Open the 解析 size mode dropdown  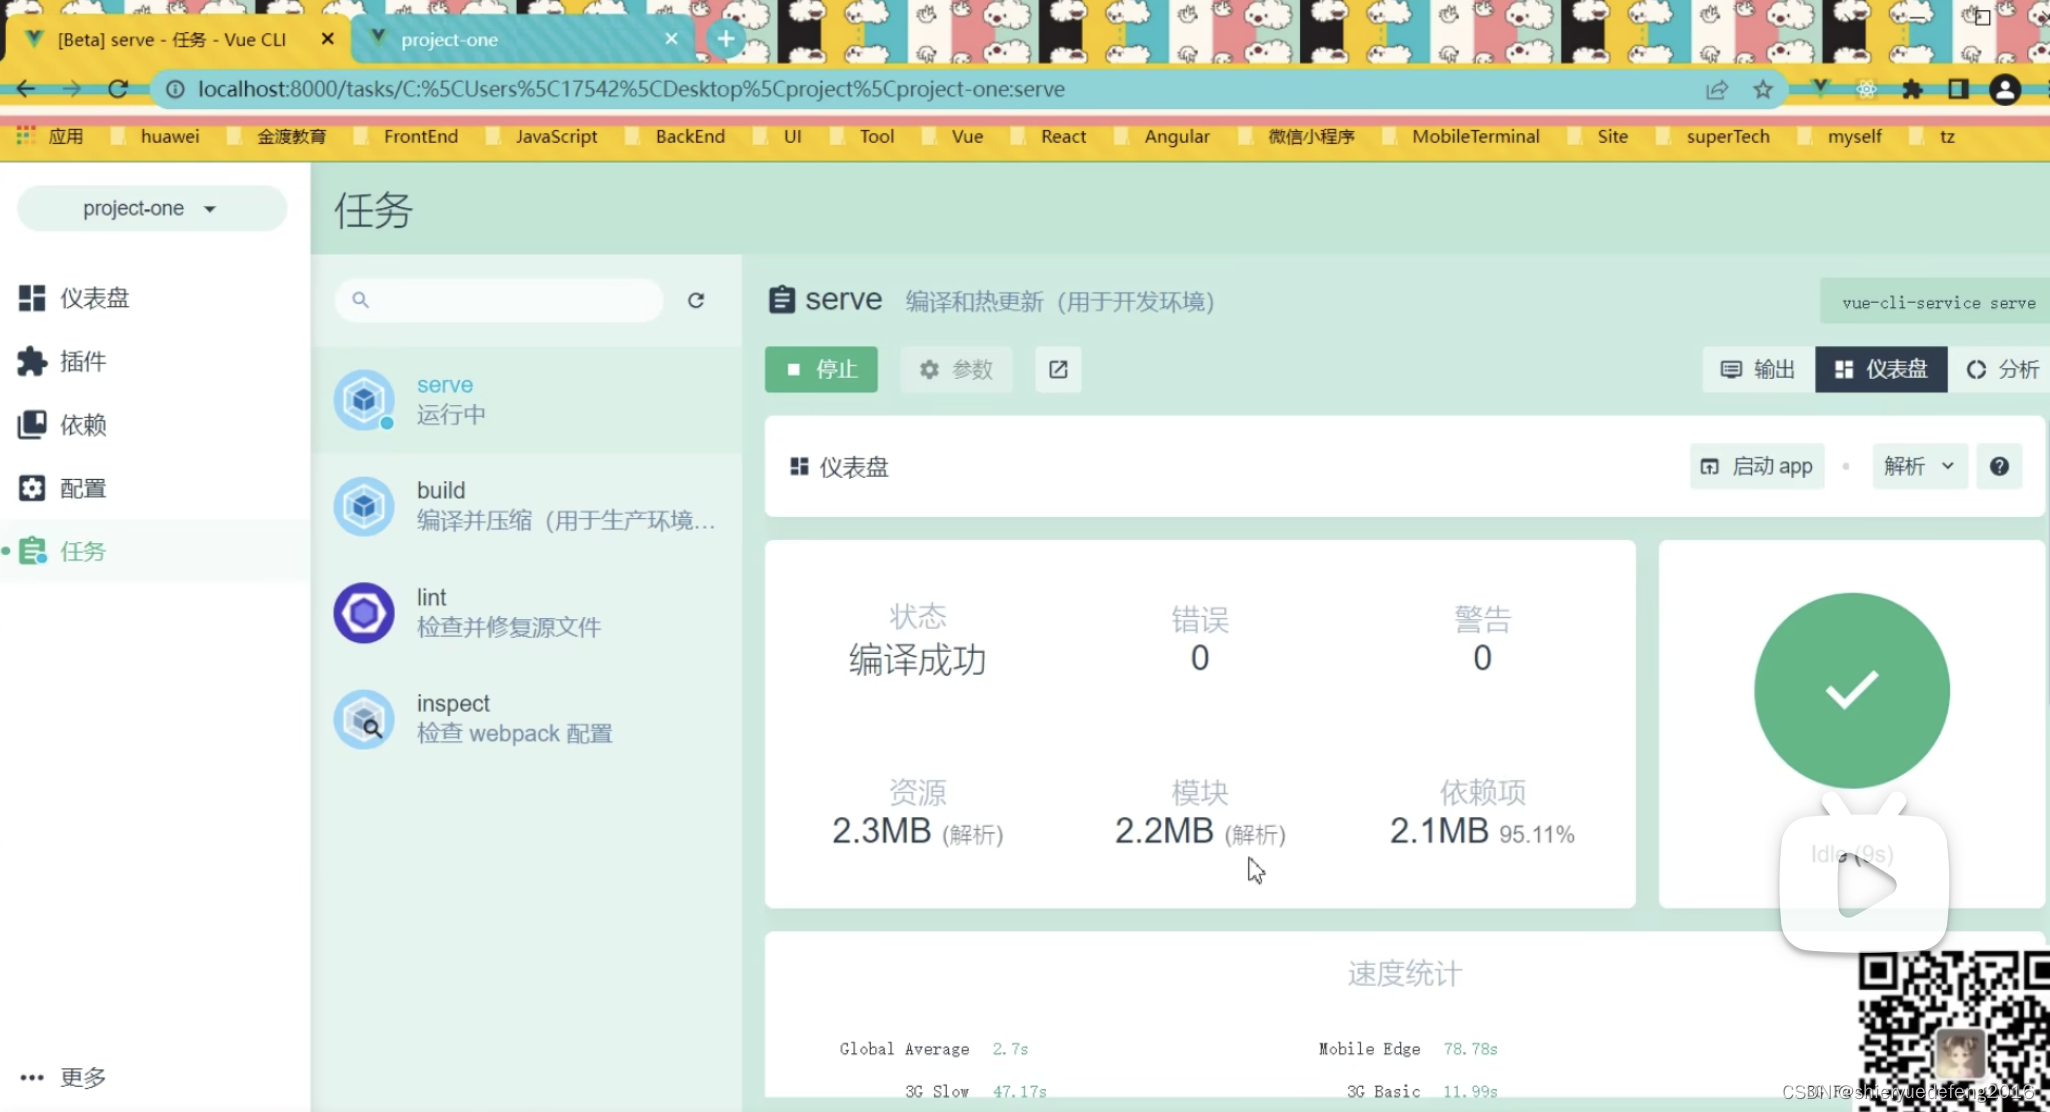1919,466
